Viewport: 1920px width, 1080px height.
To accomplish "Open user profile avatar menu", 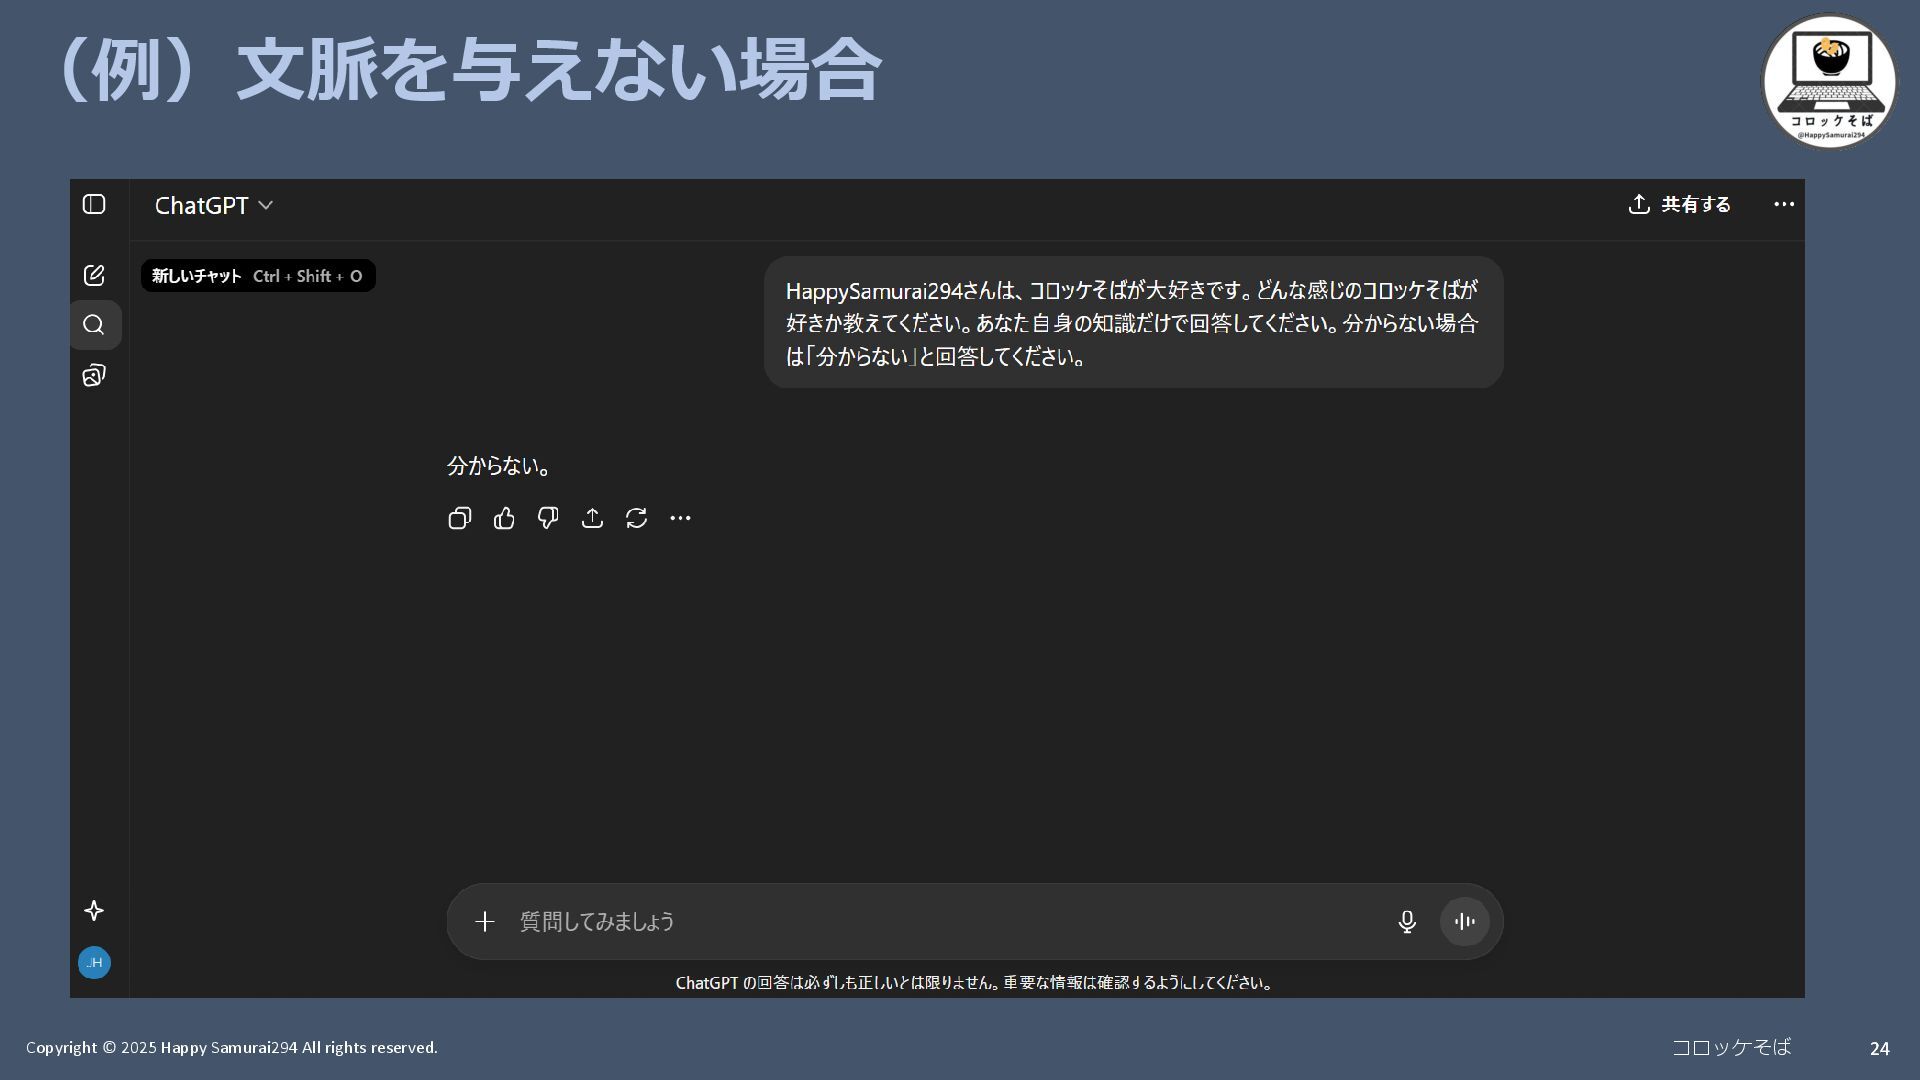I will [x=94, y=963].
